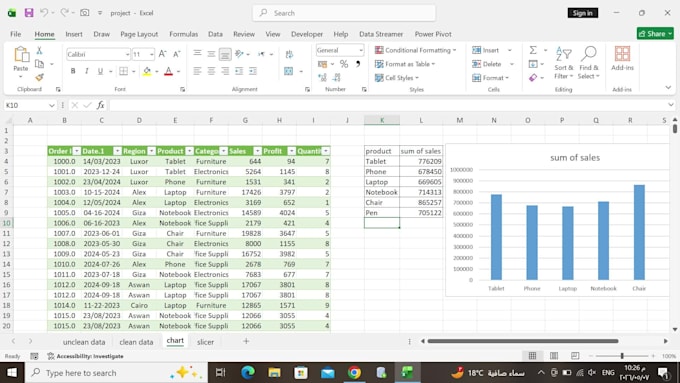680x383 pixels.
Task: Click the Merge and Center icon
Action: tap(289, 71)
